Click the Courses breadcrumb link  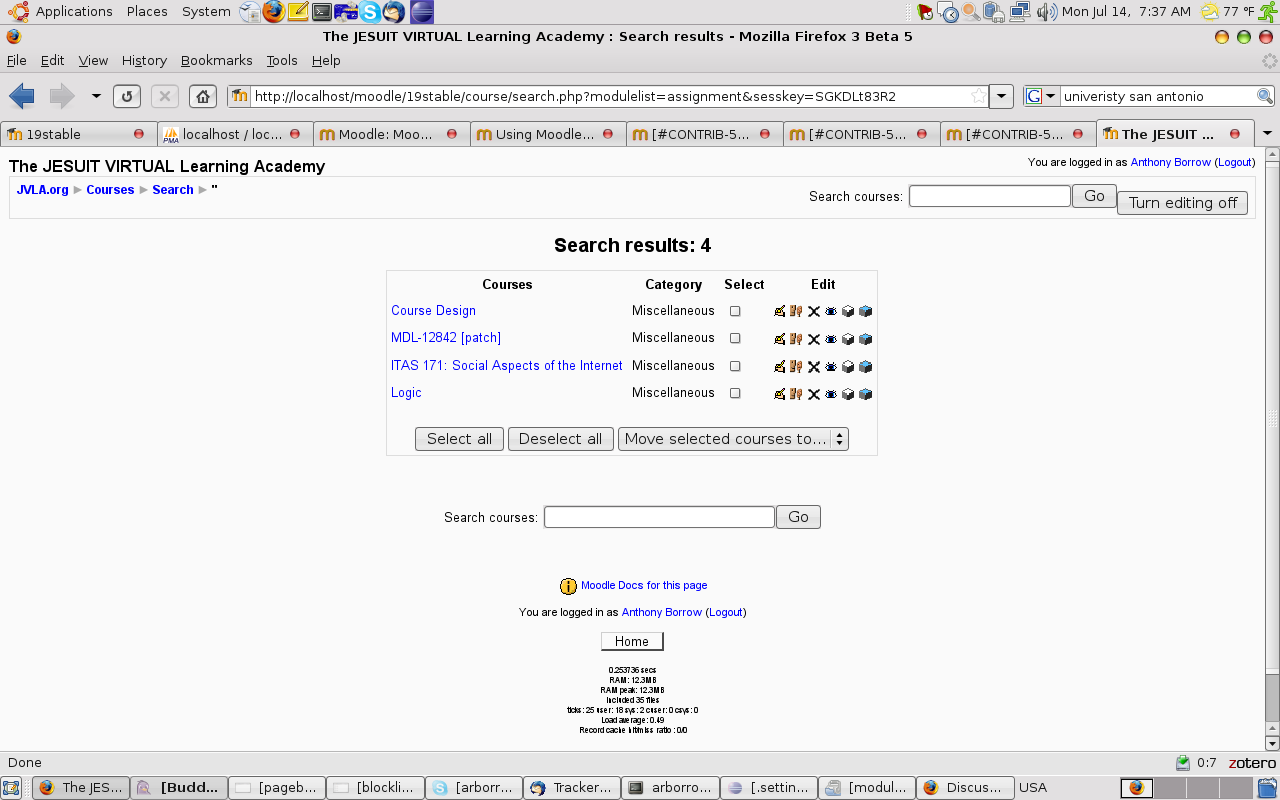(110, 190)
